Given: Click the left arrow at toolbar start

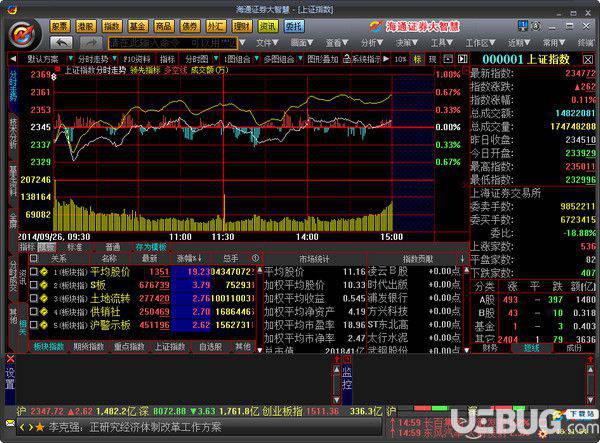Looking at the screenshot, I should coord(13,59).
